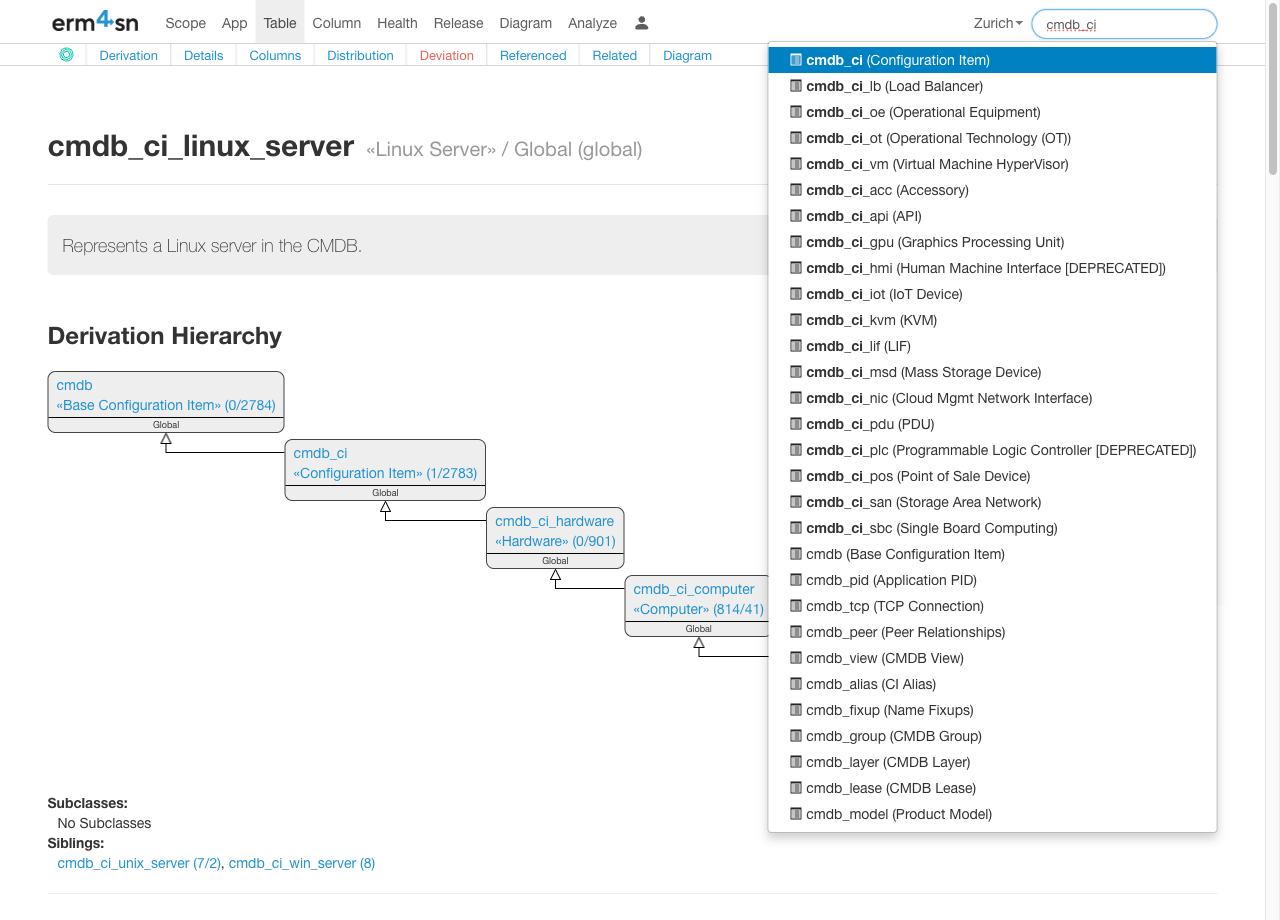Open the Columns tab
1280x920 pixels.
(x=275, y=56)
